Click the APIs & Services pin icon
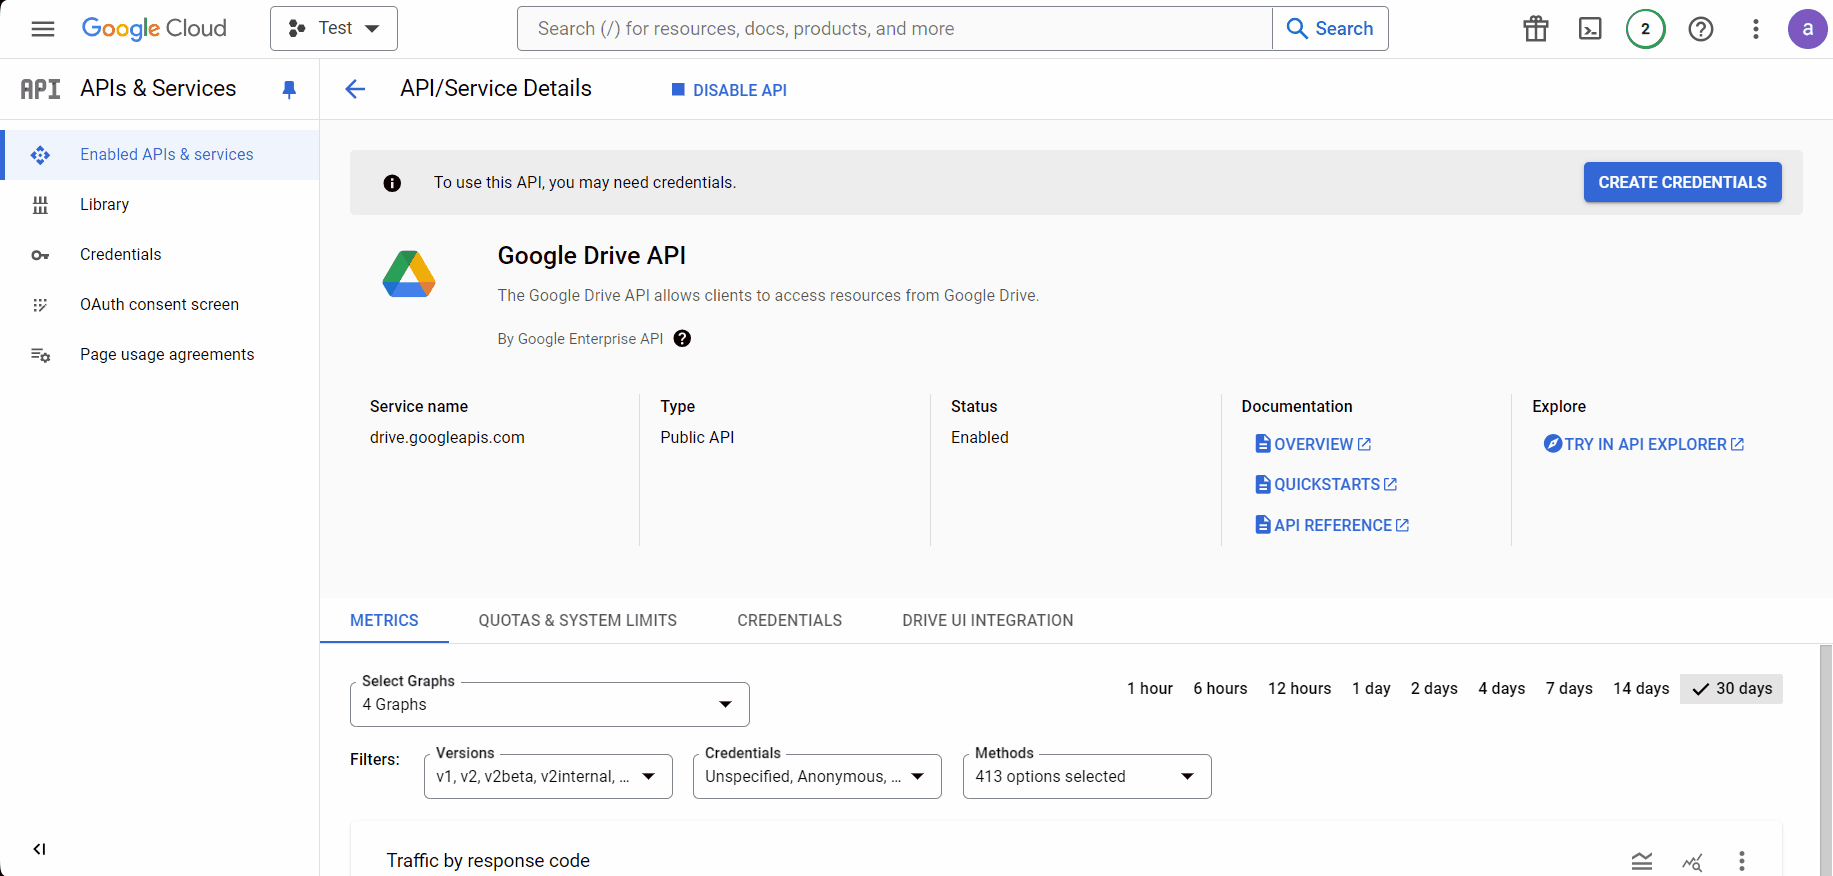 289,90
